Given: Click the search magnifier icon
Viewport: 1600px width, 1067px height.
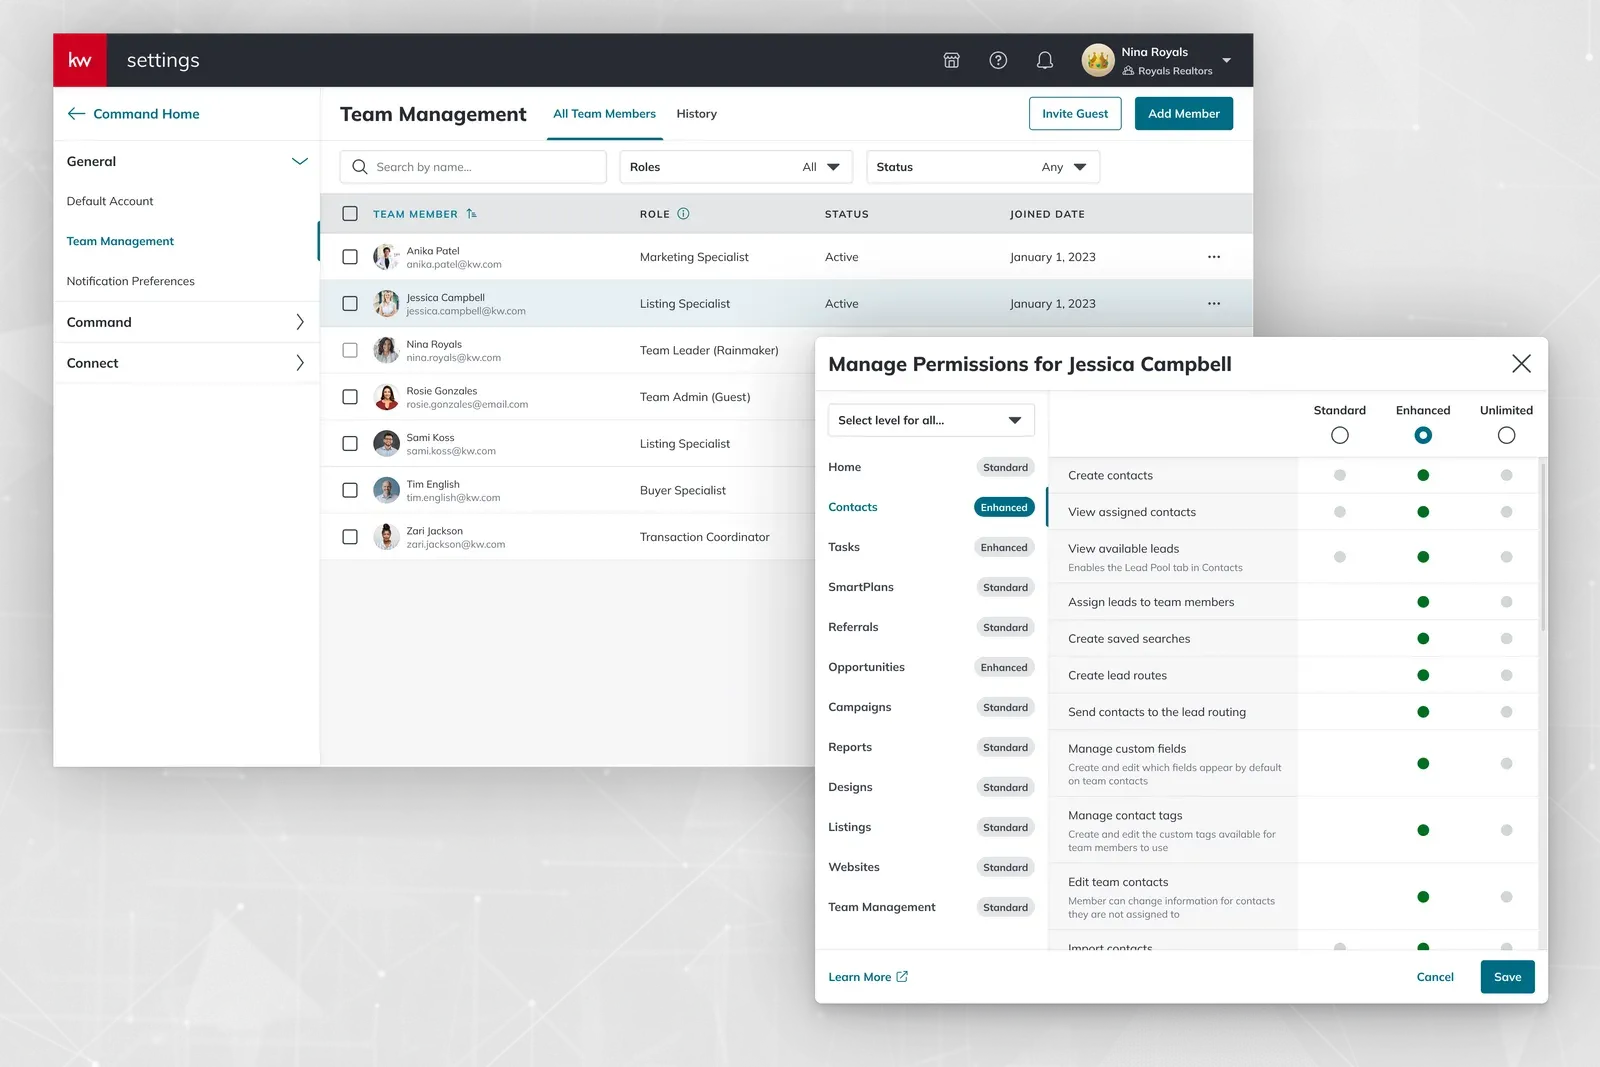Looking at the screenshot, I should click(x=360, y=167).
